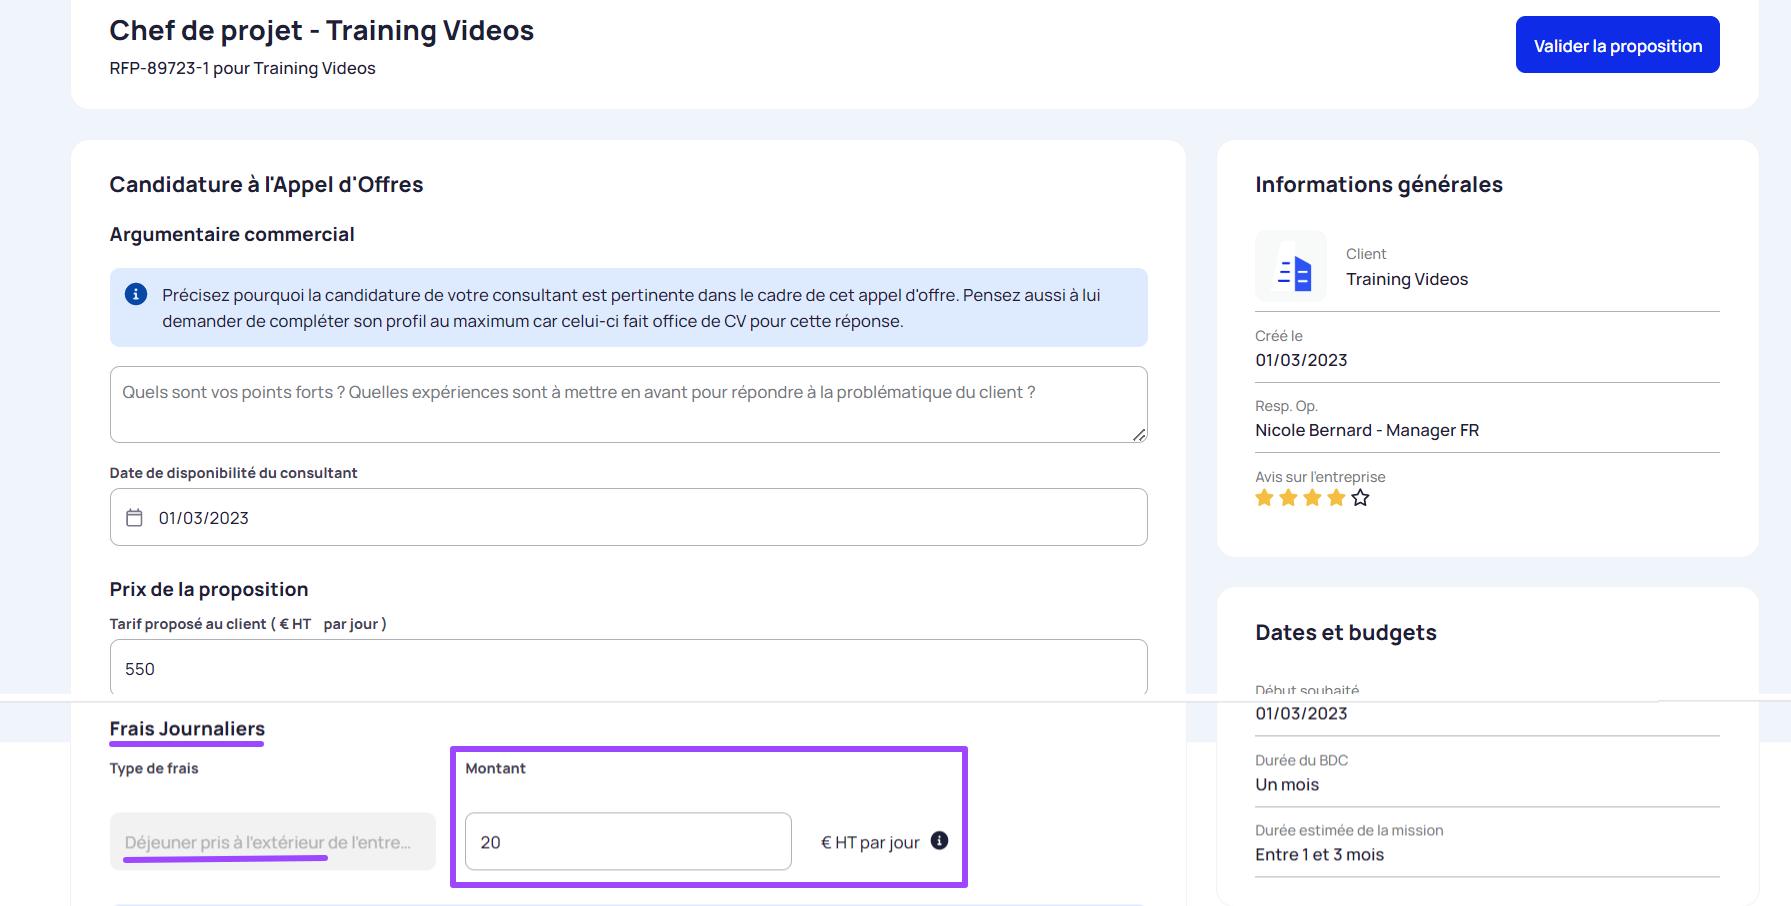Click the Montant field showing 20

click(628, 841)
